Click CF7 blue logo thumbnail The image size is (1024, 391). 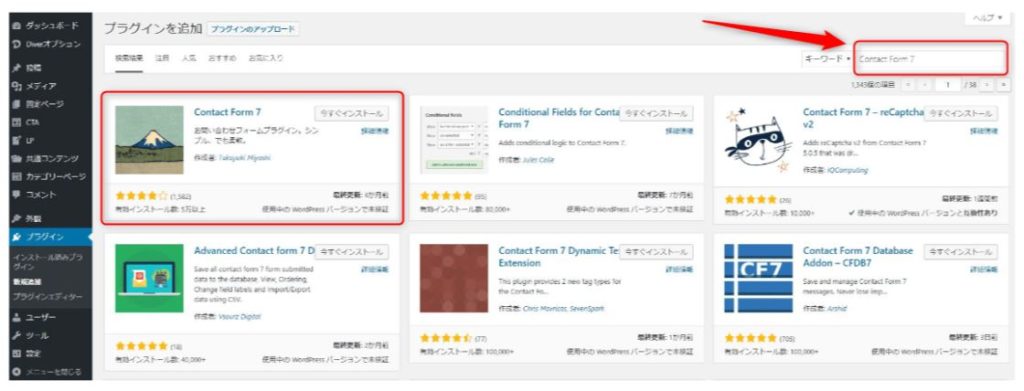click(x=758, y=278)
